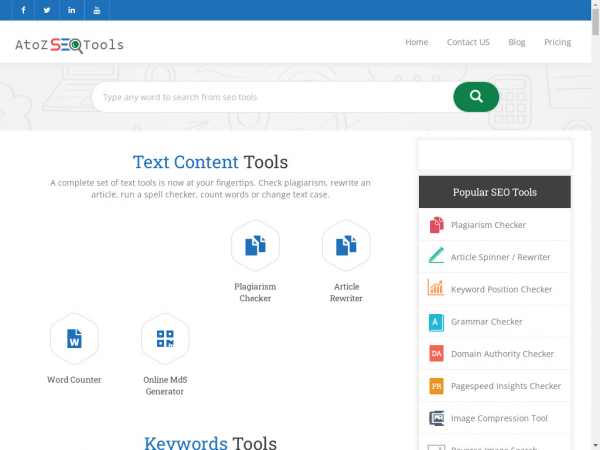This screenshot has width=600, height=450.
Task: Open Domain Authority Checker link
Action: pos(502,354)
